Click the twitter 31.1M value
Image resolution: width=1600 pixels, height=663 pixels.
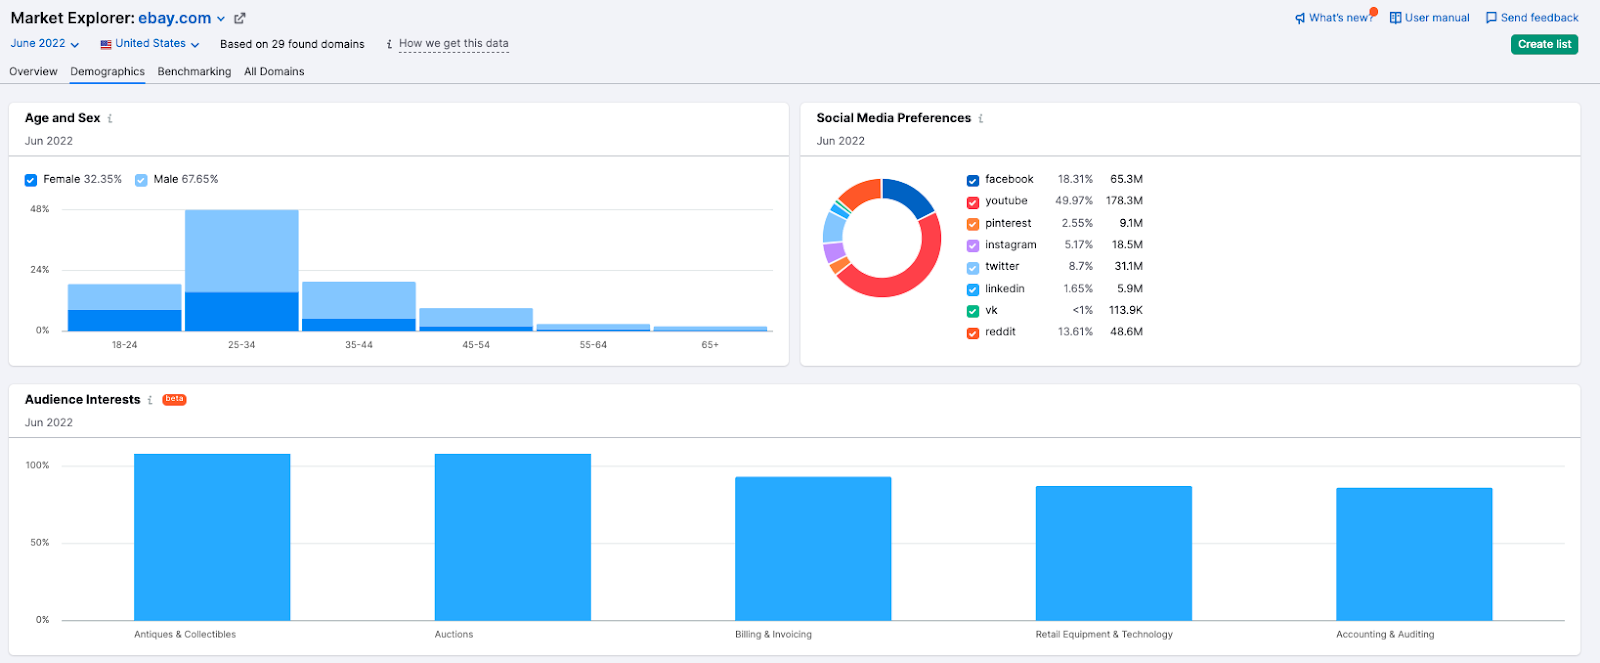click(1129, 267)
